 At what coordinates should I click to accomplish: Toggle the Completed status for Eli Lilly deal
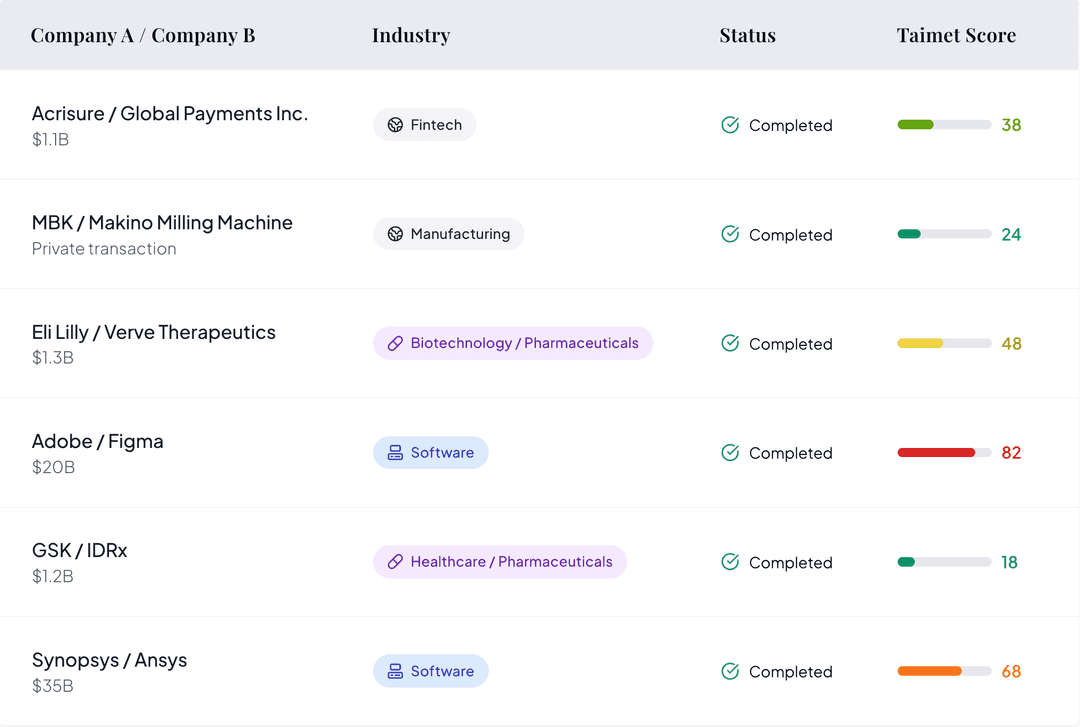tap(777, 343)
